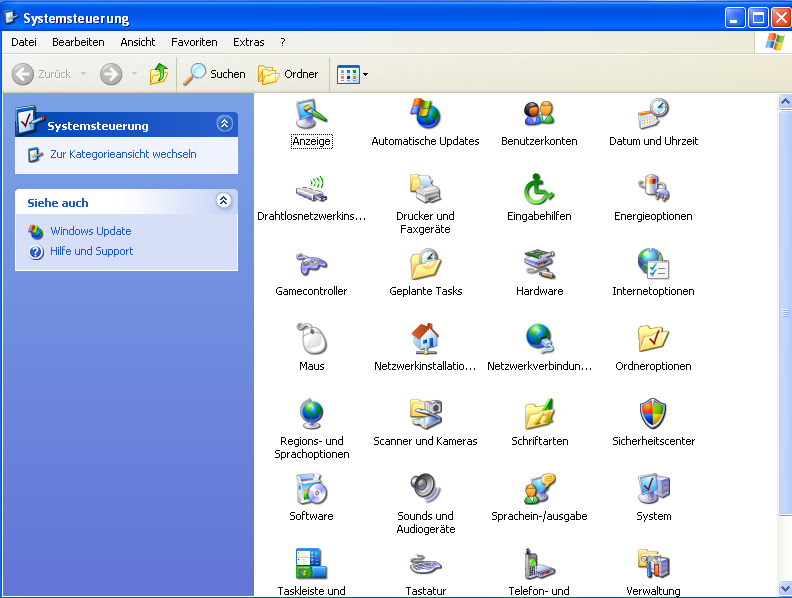The height and width of the screenshot is (598, 792).
Task: Open Drahtlosnetzwerkinstallation icon
Action: (312, 189)
